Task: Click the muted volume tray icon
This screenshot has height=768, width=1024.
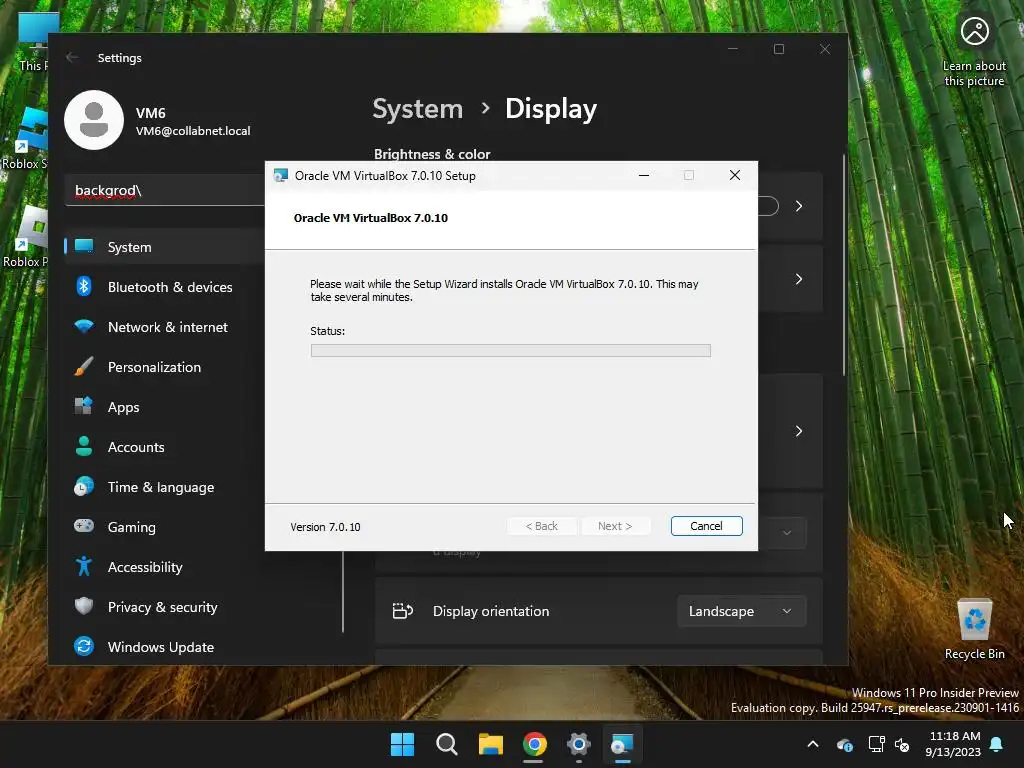Action: point(902,744)
